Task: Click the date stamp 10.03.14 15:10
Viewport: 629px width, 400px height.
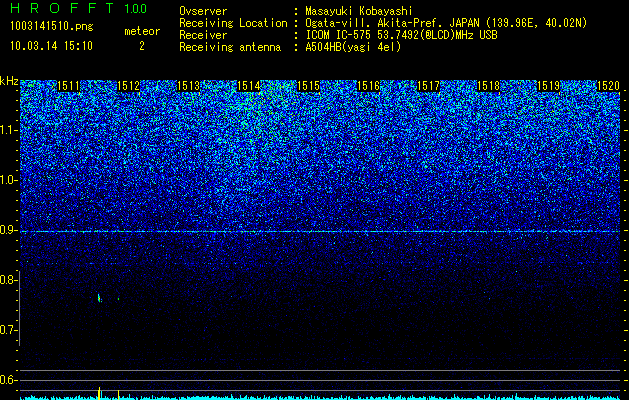Action: (x=51, y=46)
